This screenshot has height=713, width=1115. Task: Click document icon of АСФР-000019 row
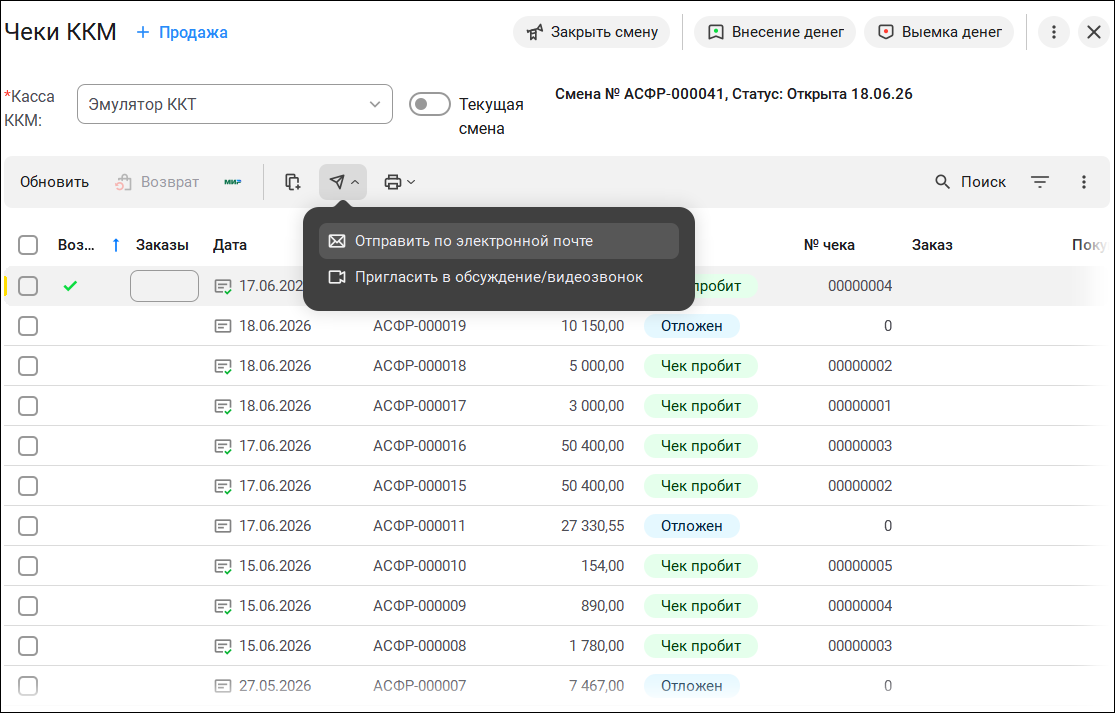click(223, 326)
